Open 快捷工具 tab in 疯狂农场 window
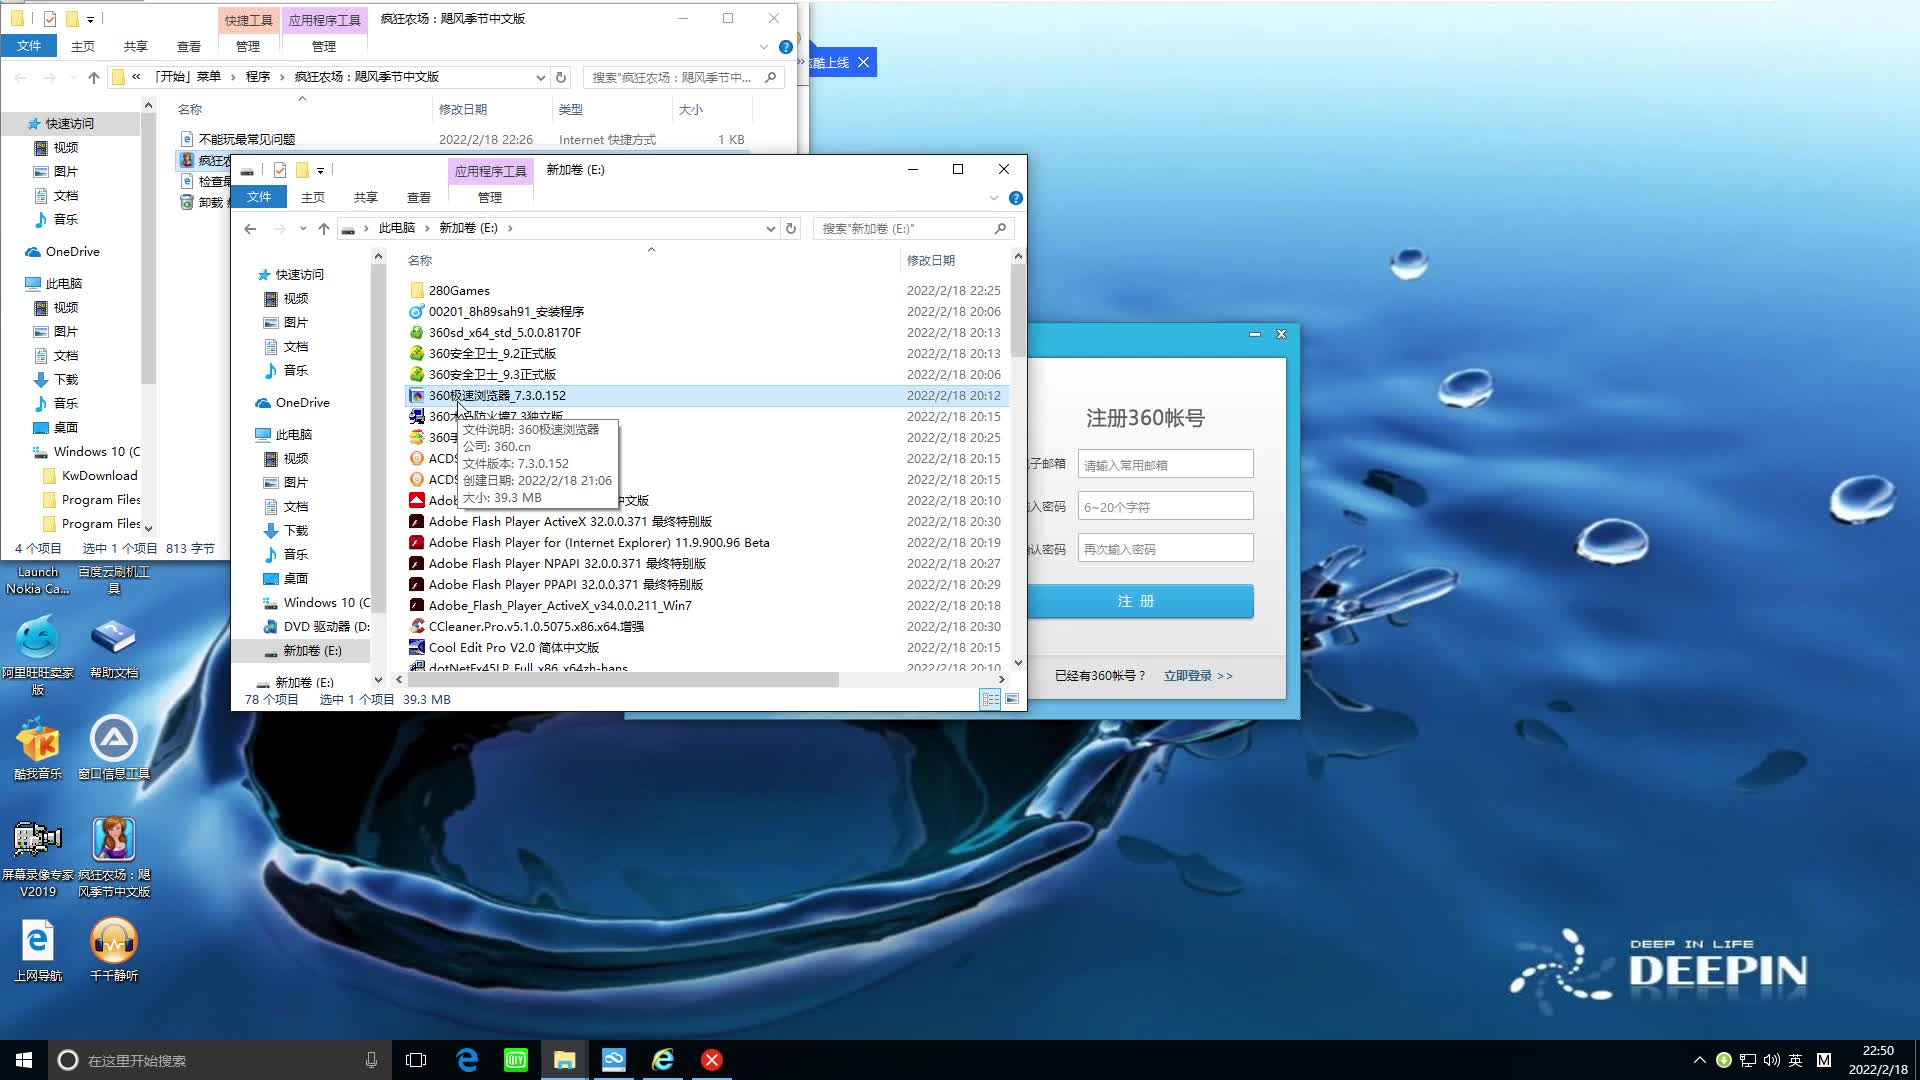 (248, 20)
